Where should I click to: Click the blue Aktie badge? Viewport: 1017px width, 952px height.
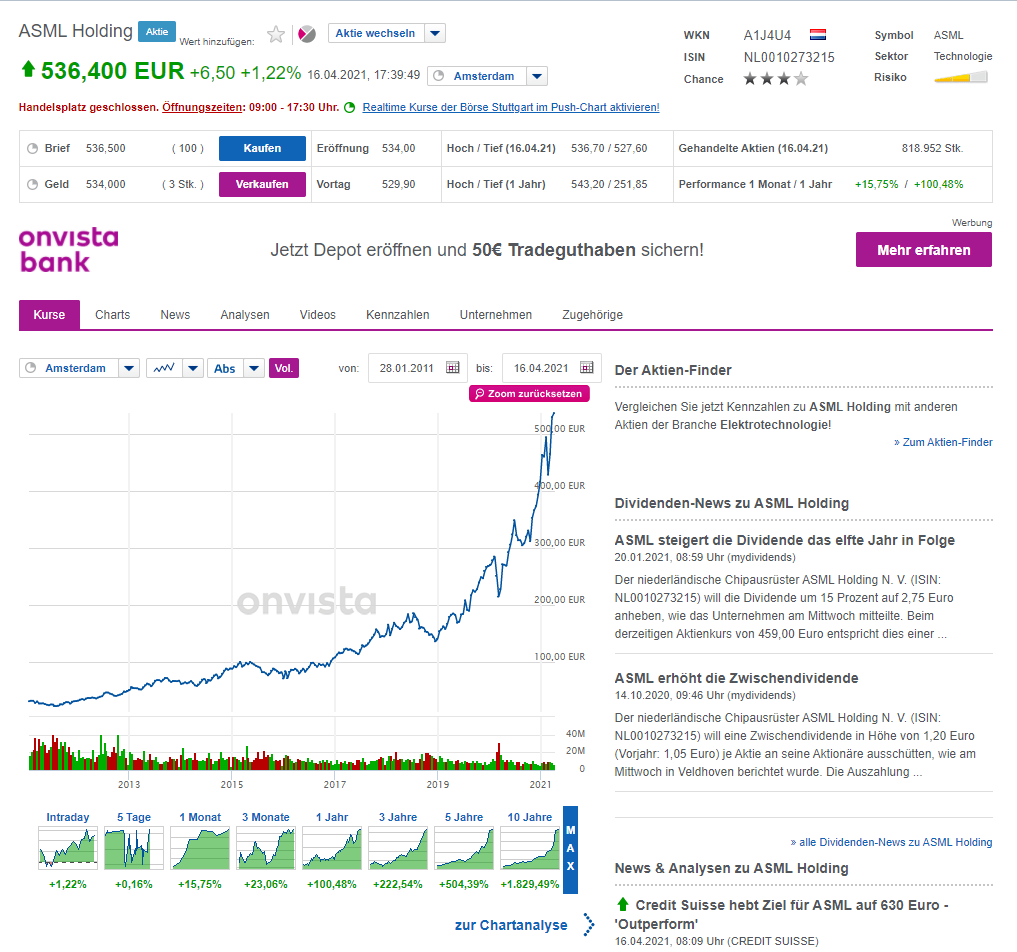click(x=157, y=31)
